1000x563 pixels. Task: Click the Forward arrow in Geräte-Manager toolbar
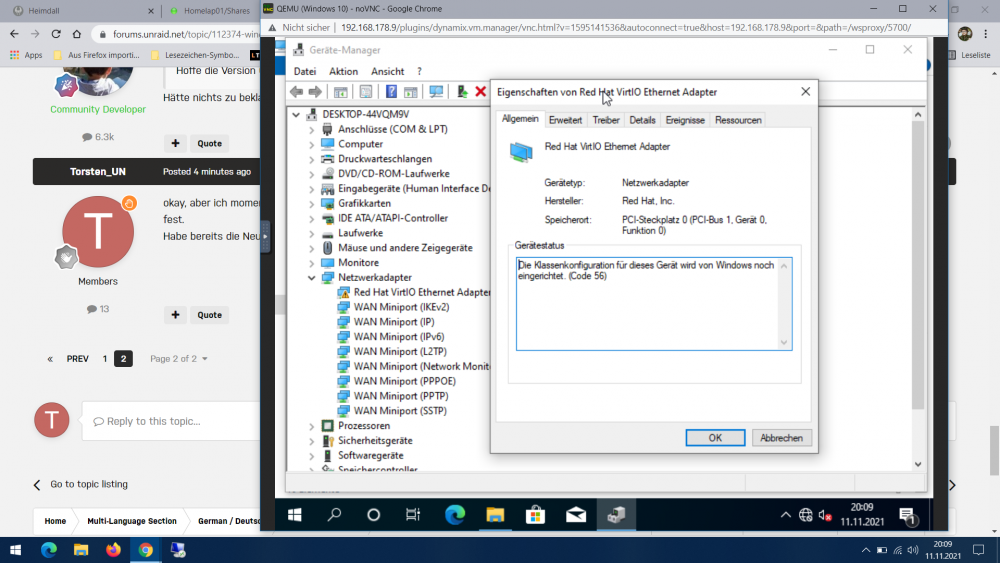(x=315, y=92)
